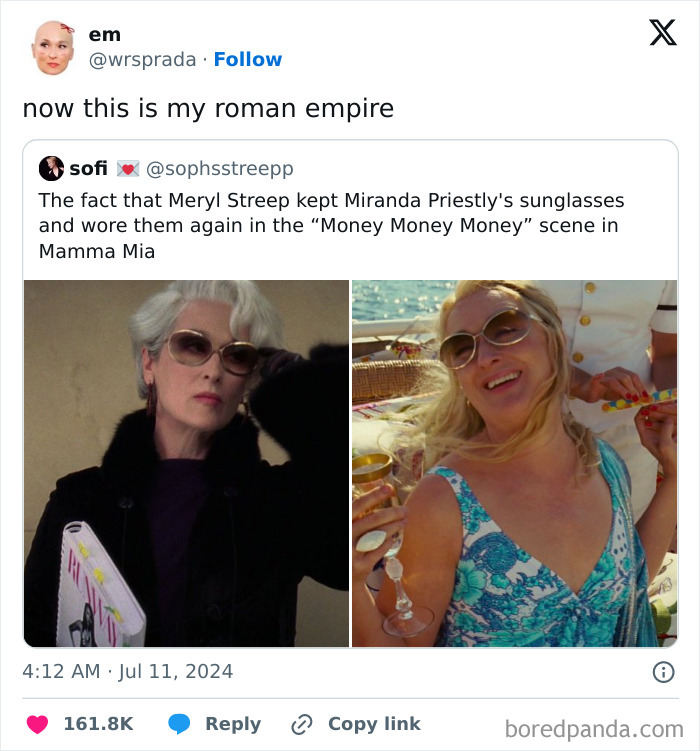Follow the @wrsprada account
The height and width of the screenshot is (751, 700).
(x=248, y=60)
